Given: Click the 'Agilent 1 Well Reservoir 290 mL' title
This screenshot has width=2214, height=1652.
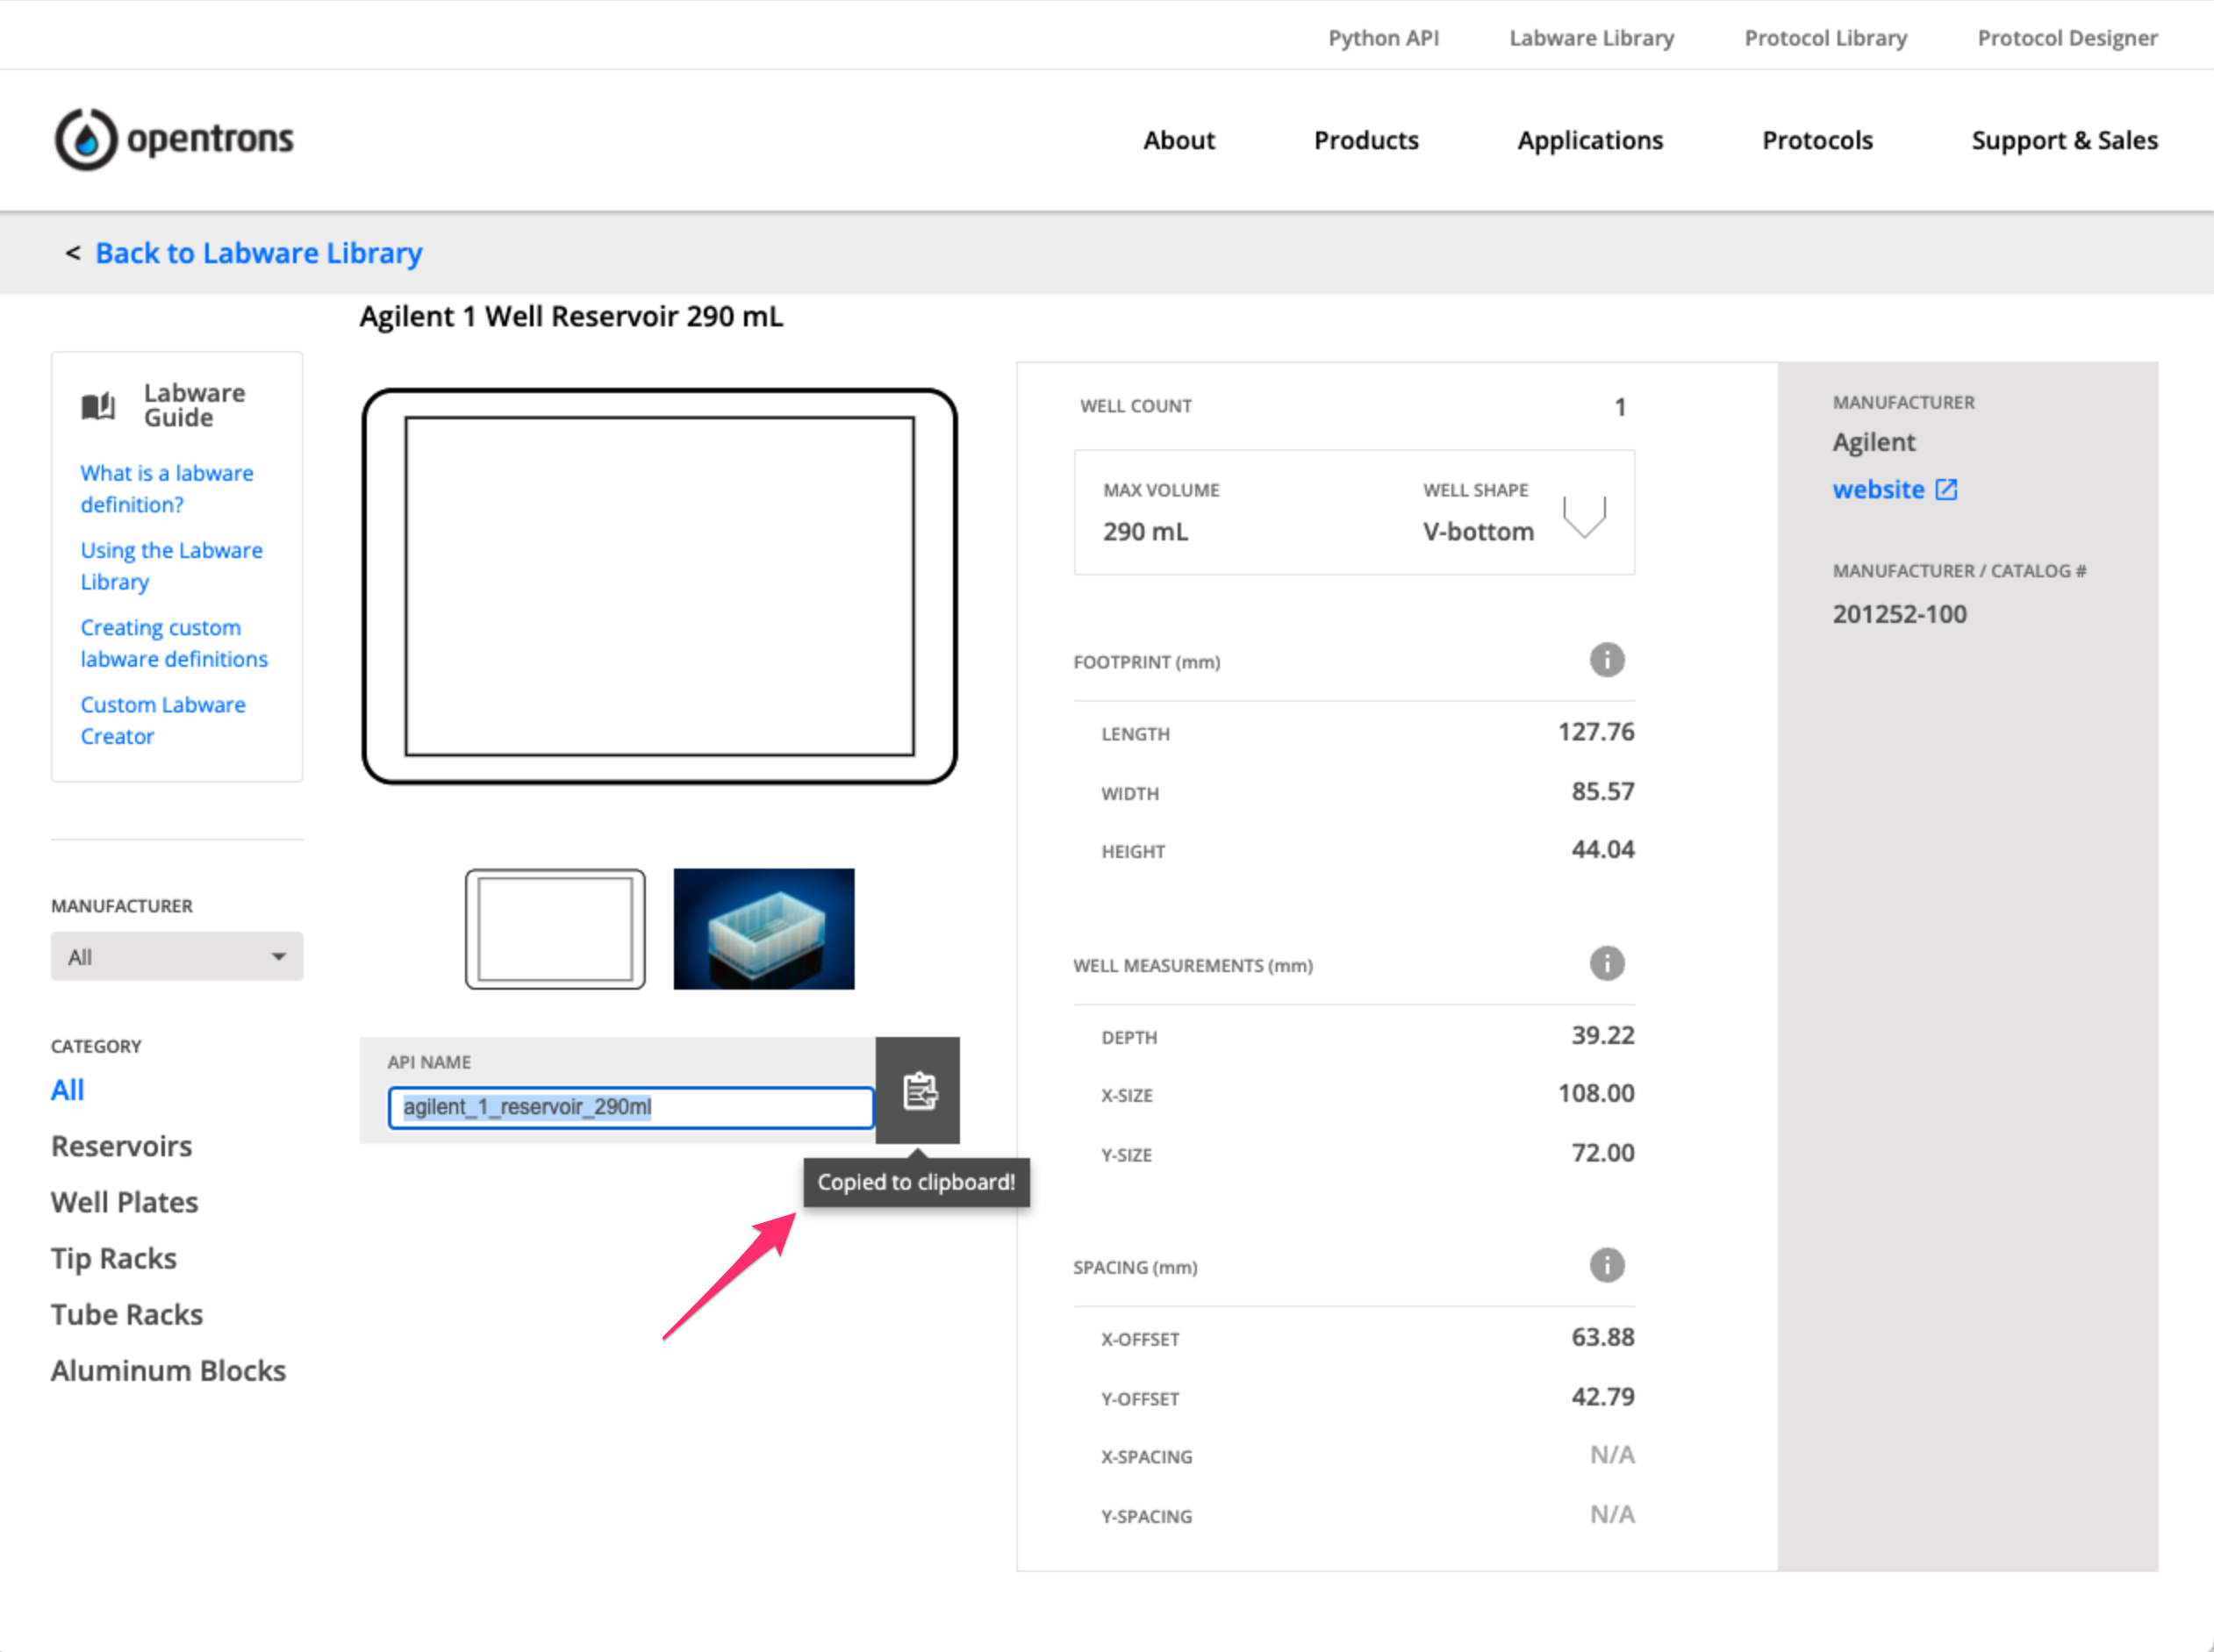Looking at the screenshot, I should [x=571, y=316].
